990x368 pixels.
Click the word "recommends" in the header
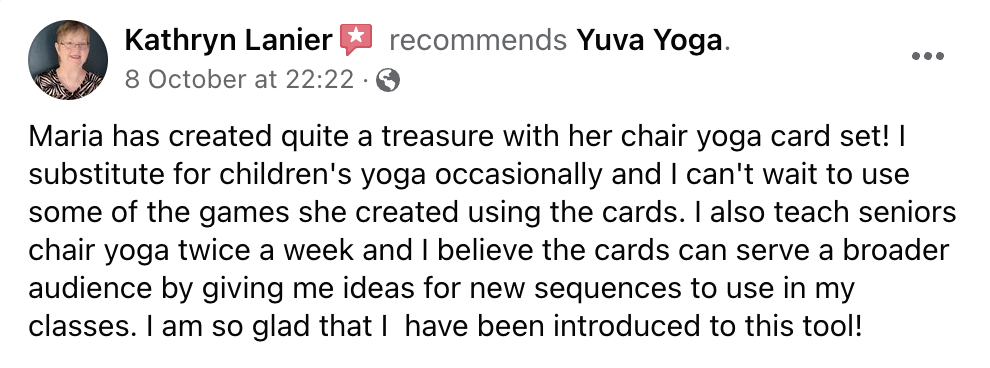click(x=478, y=41)
